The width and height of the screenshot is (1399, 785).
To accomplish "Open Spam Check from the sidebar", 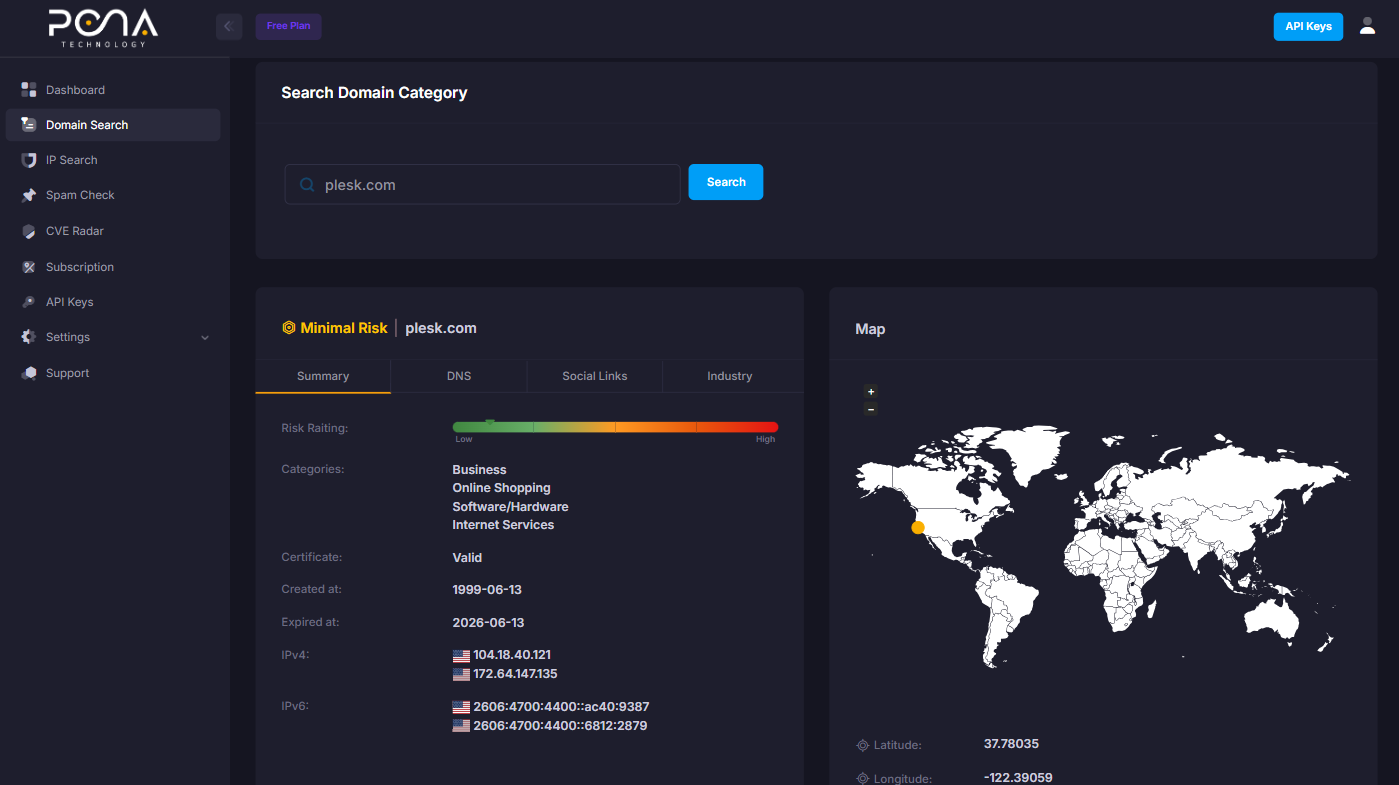I will [x=113, y=195].
